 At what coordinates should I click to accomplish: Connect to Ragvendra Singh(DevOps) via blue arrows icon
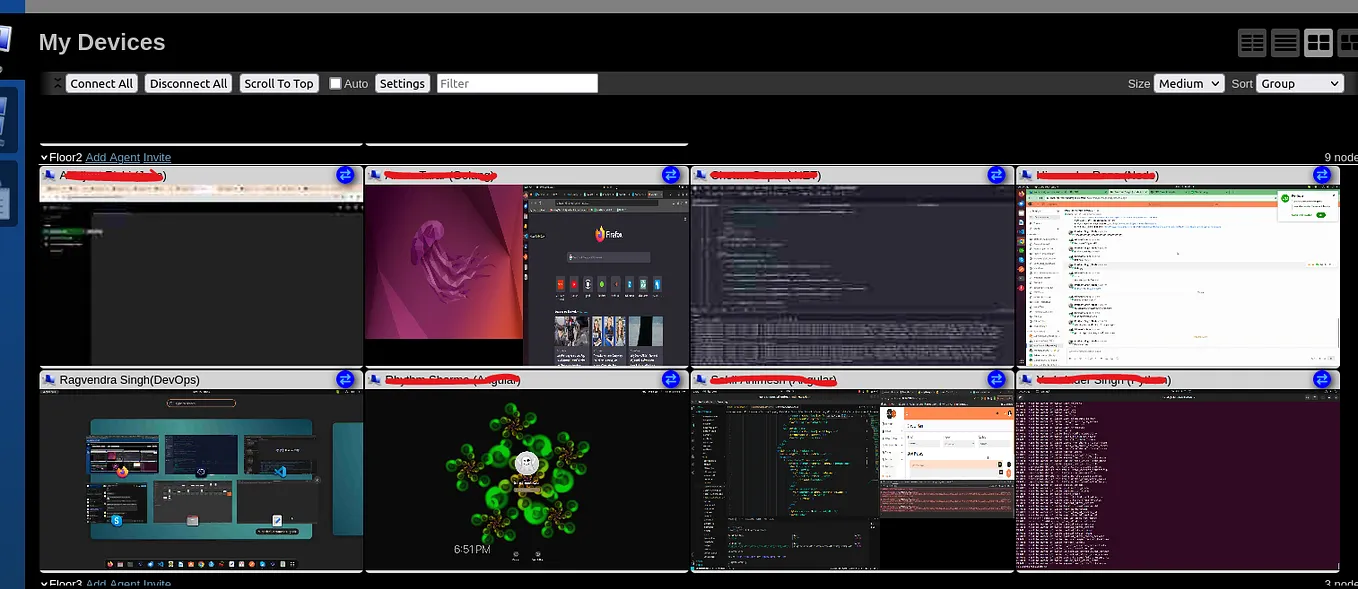point(345,379)
